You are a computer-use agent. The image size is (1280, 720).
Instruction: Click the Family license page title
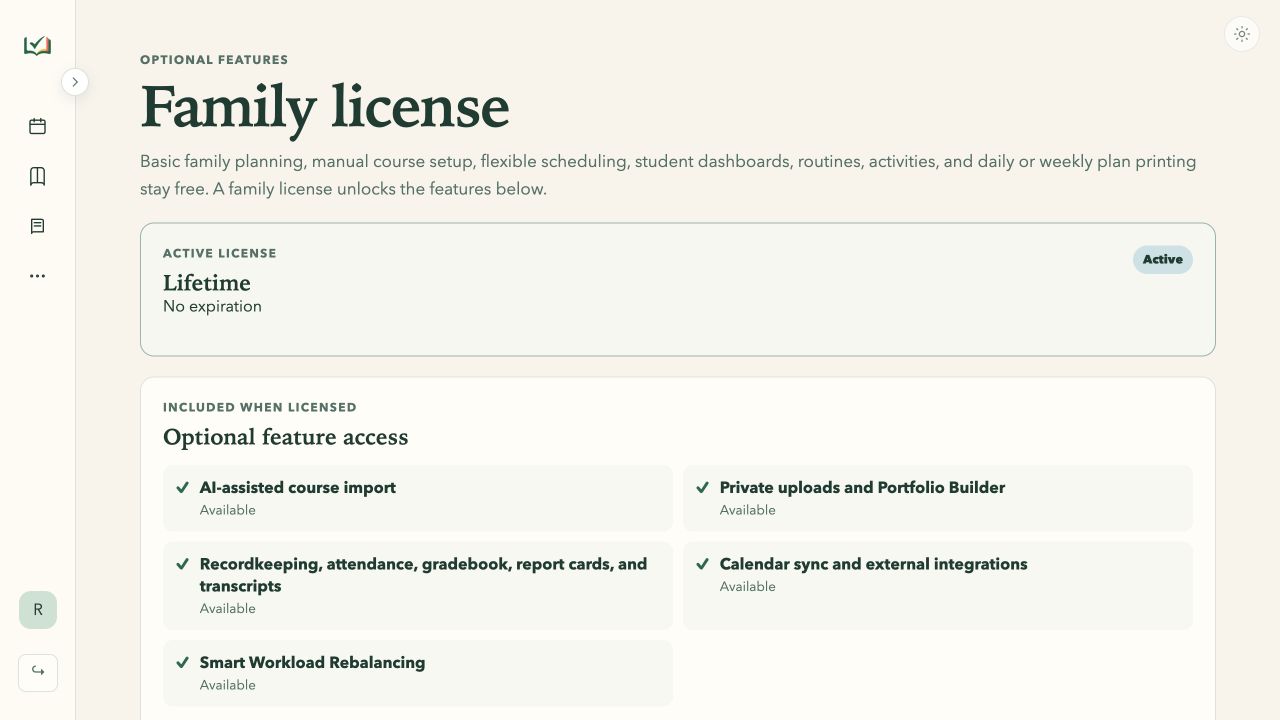(x=325, y=108)
